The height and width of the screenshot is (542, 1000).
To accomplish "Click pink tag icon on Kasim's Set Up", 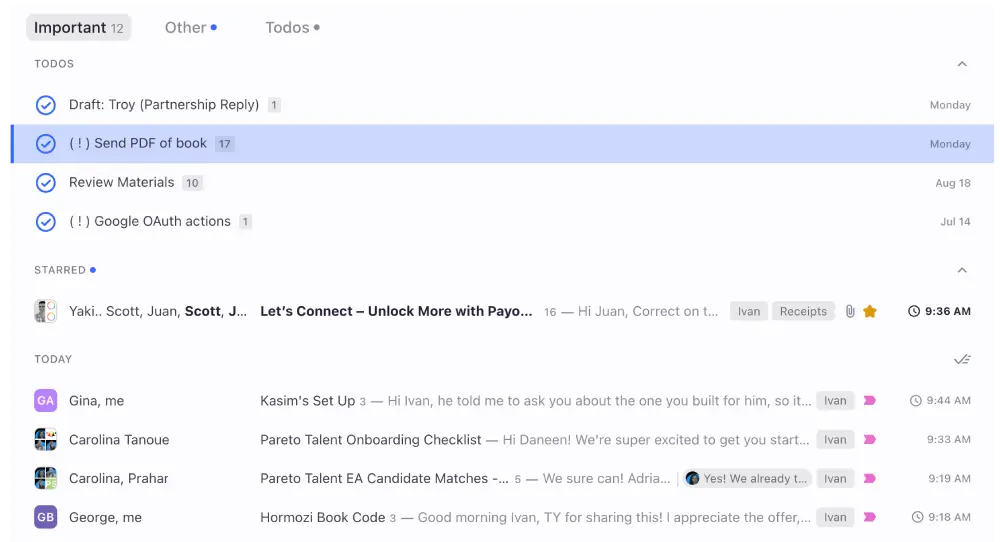I will [869, 400].
